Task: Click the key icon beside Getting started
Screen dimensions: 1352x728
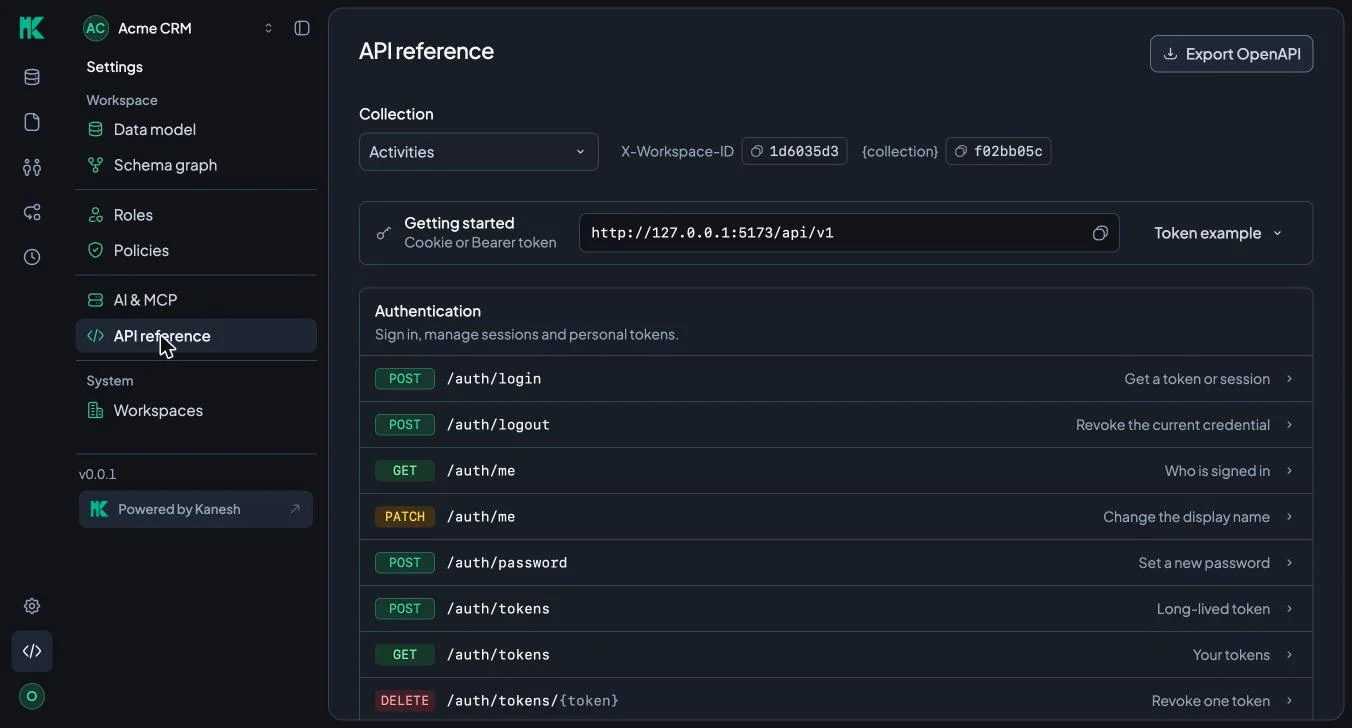Action: coord(384,233)
